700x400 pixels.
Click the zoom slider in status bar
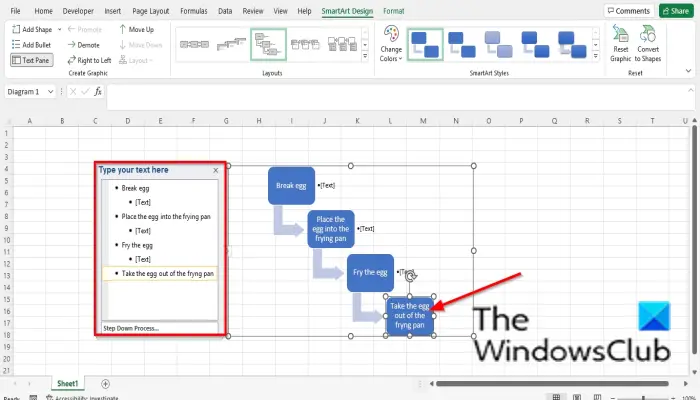(x=643, y=397)
